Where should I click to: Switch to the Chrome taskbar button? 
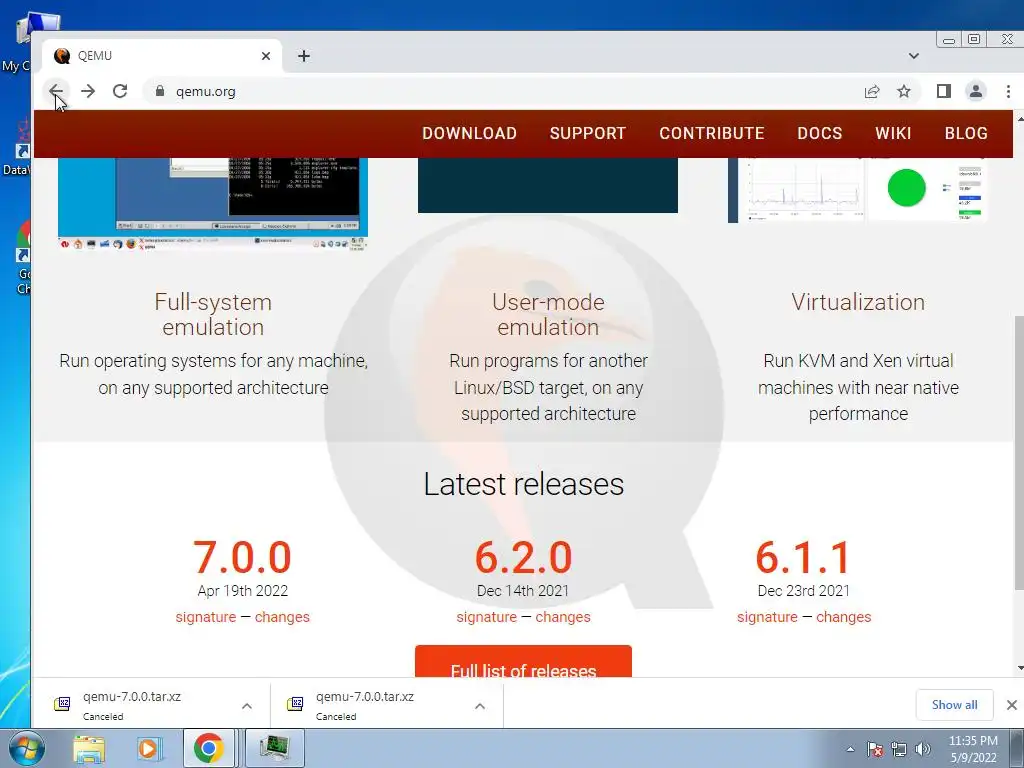click(x=208, y=748)
